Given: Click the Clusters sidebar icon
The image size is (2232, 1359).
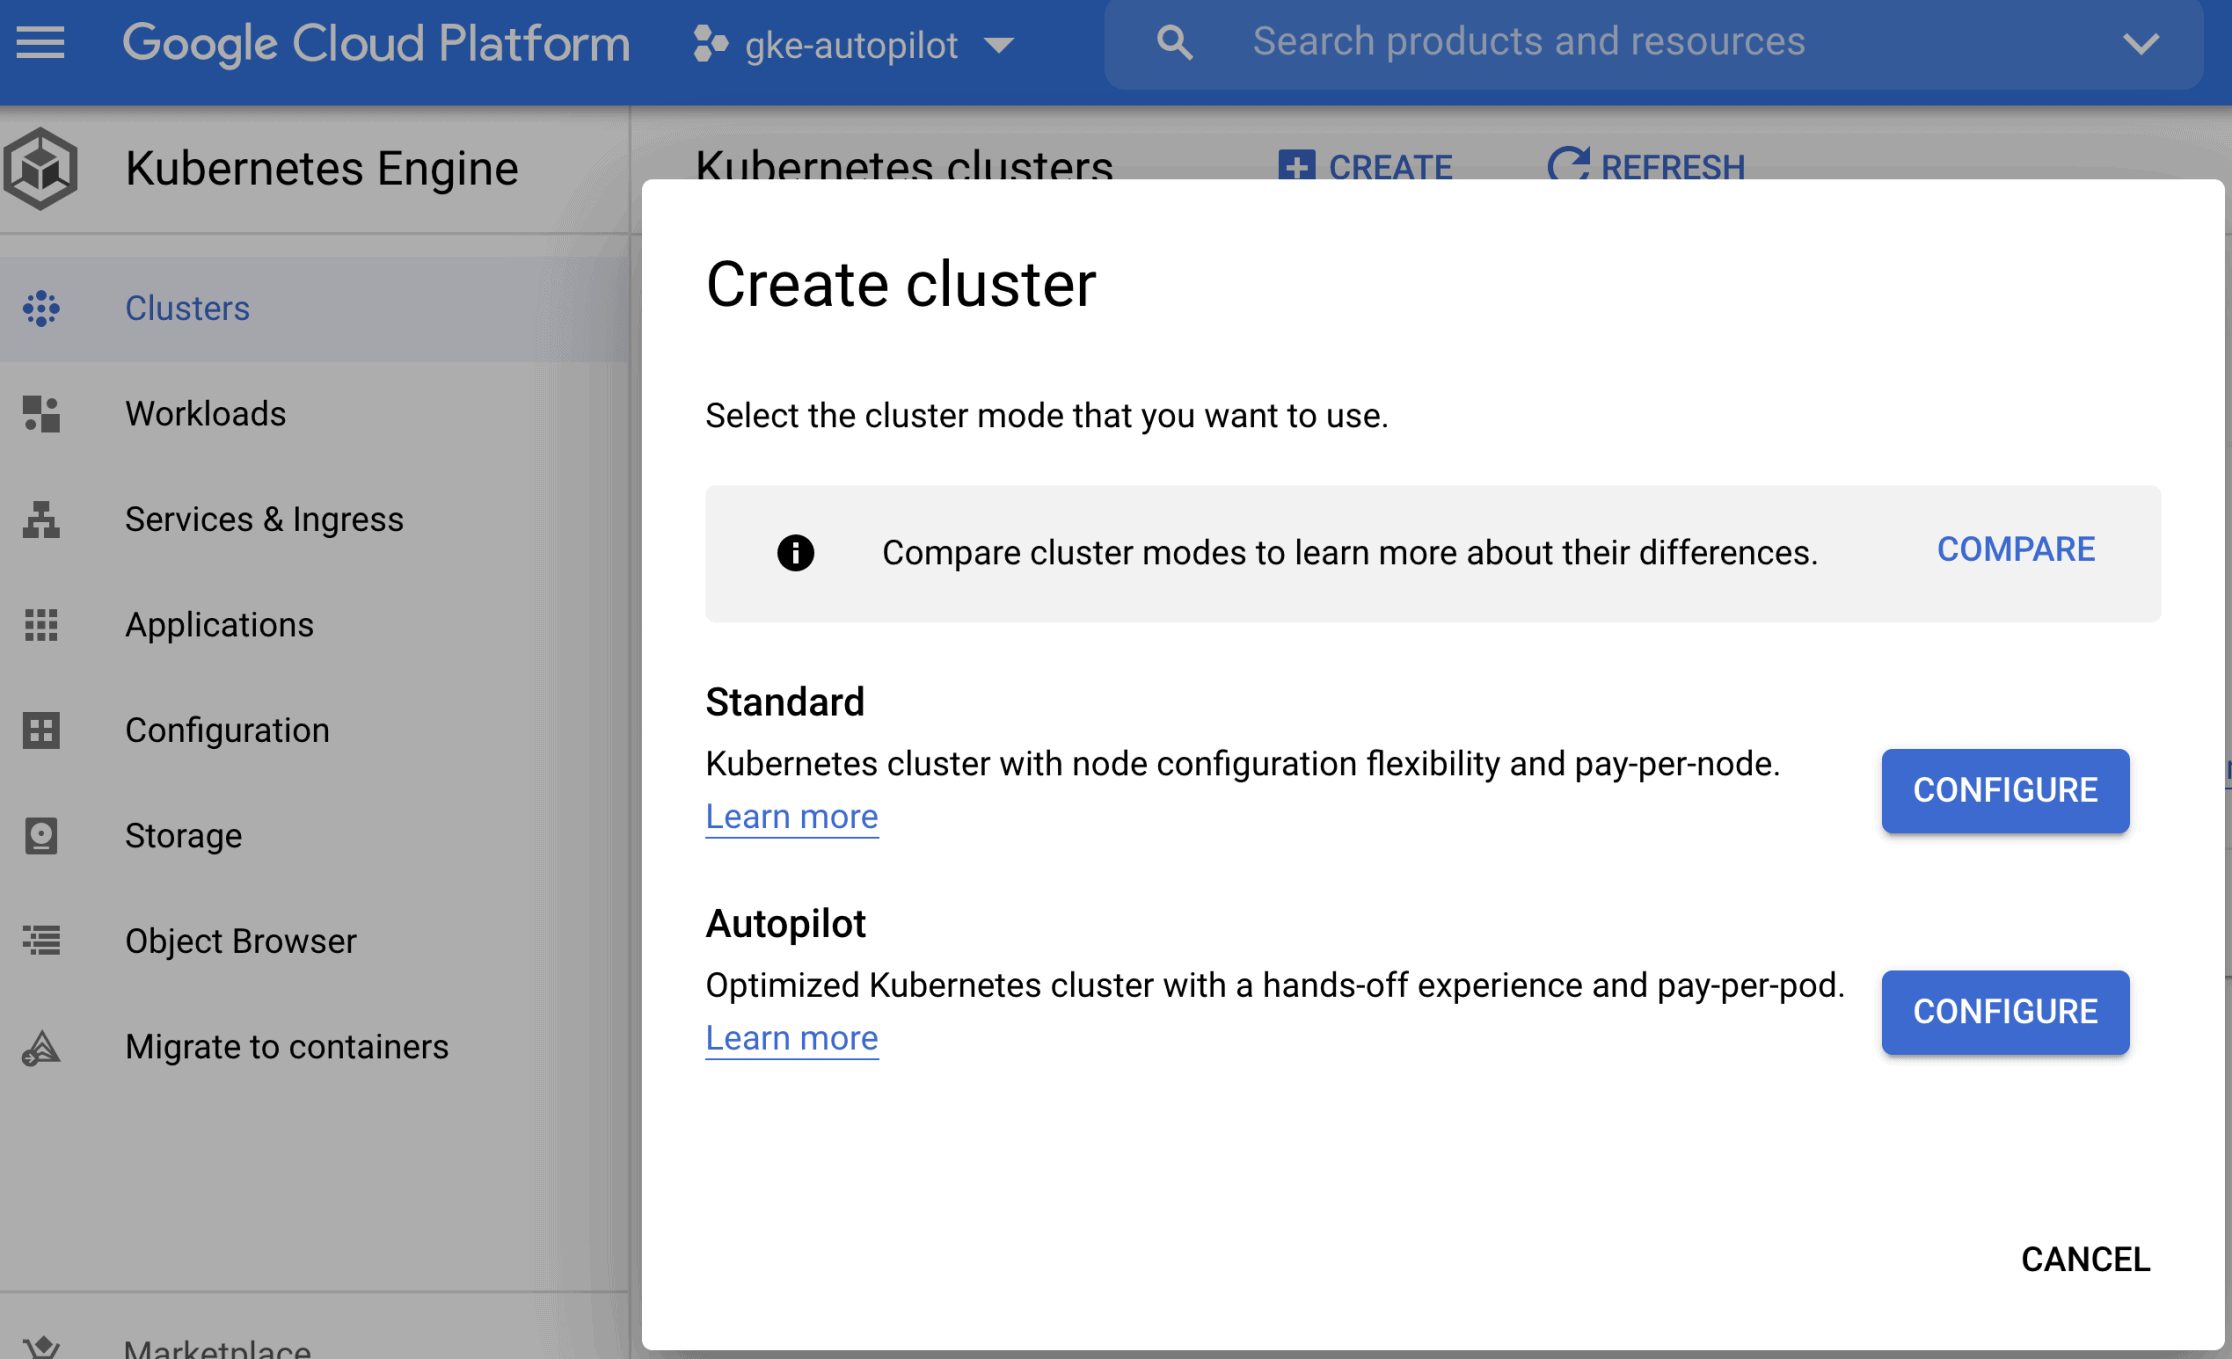Looking at the screenshot, I should point(41,308).
